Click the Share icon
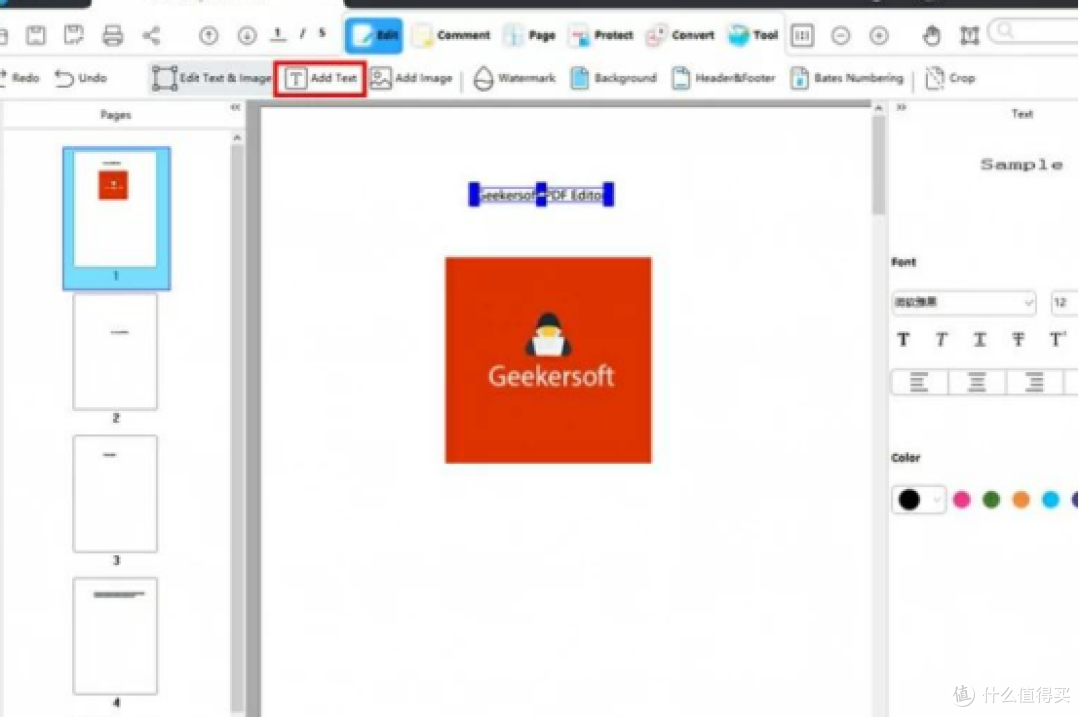 click(x=152, y=35)
